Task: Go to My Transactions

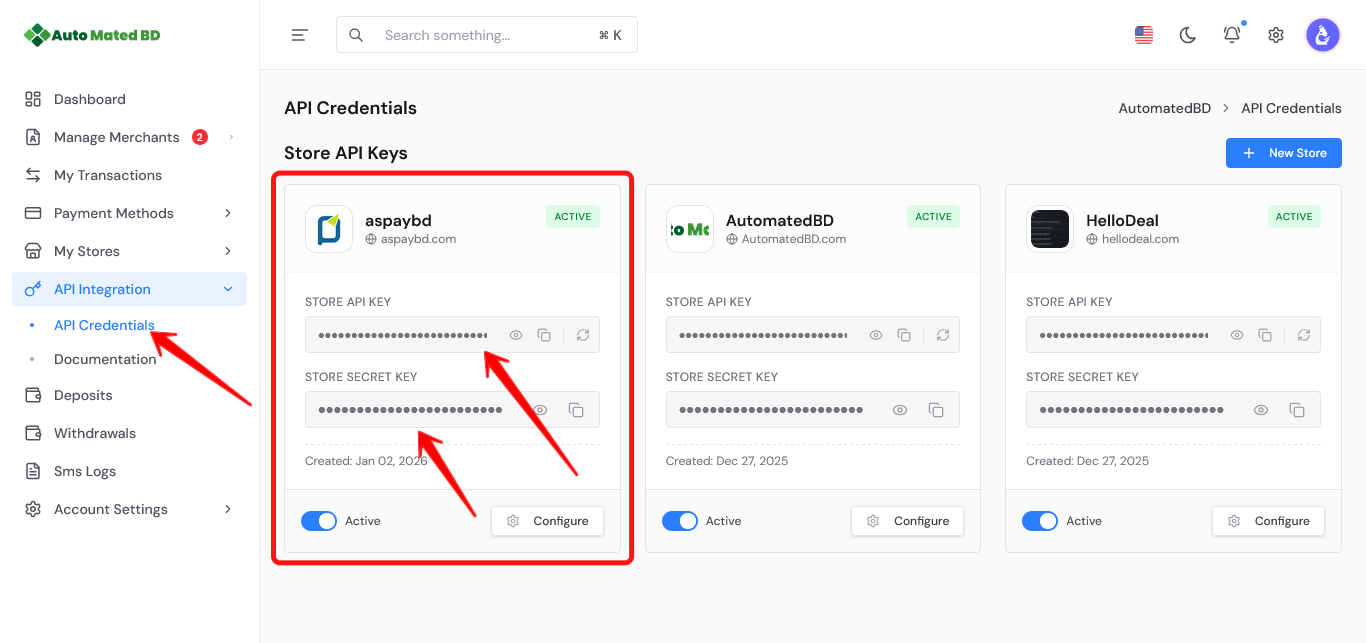Action: [x=108, y=175]
